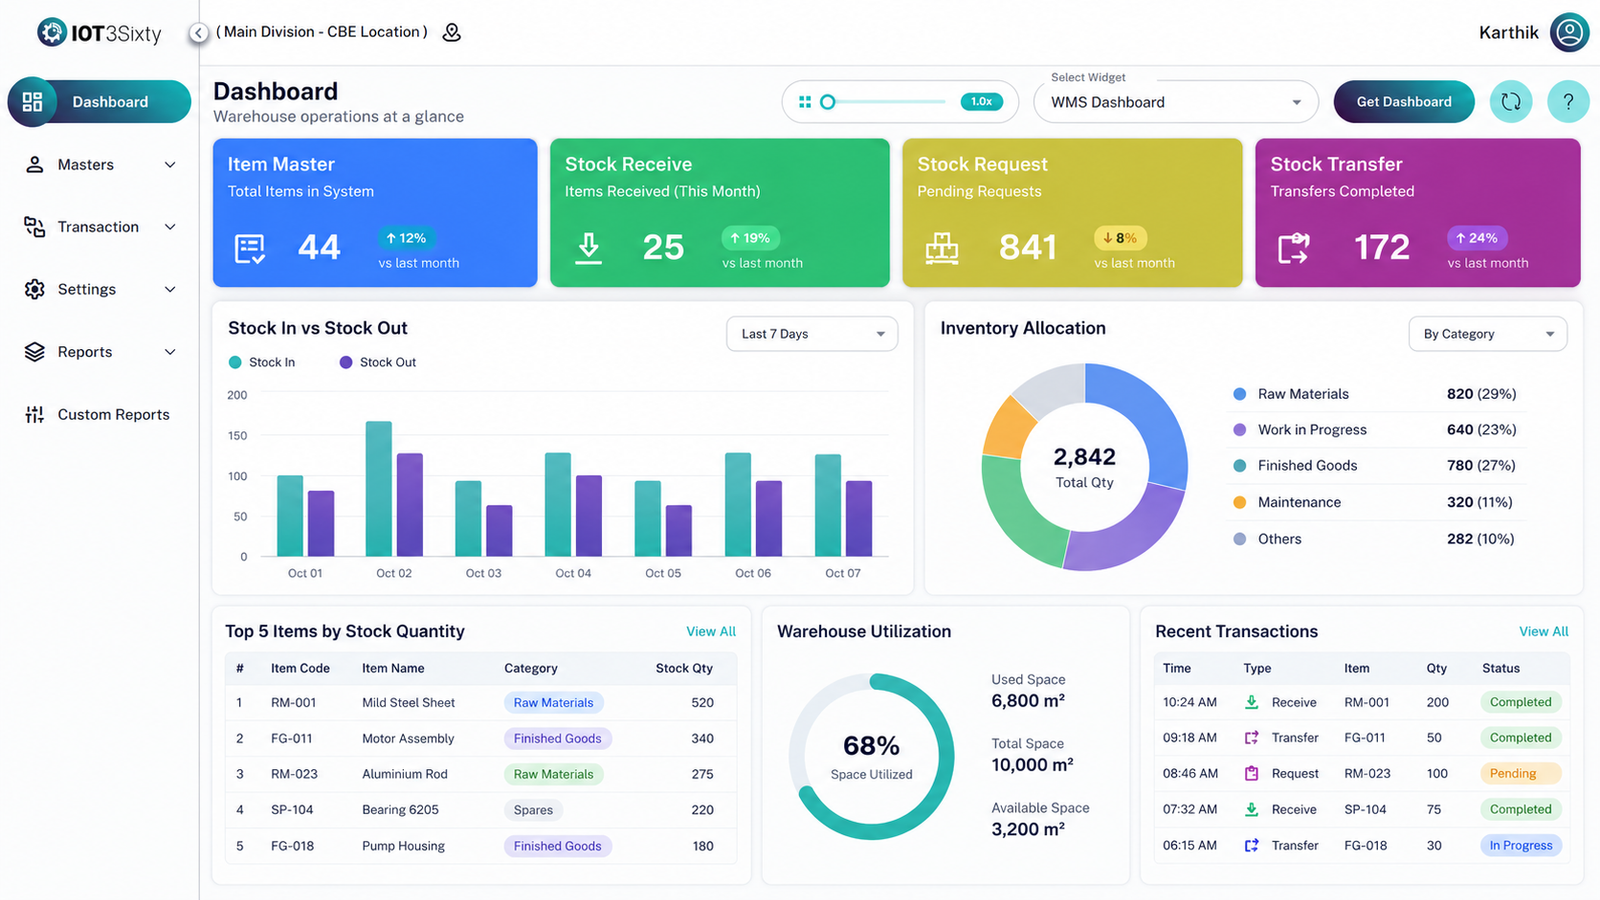Click the Stock Qty column header
The height and width of the screenshot is (900, 1600).
click(x=684, y=668)
